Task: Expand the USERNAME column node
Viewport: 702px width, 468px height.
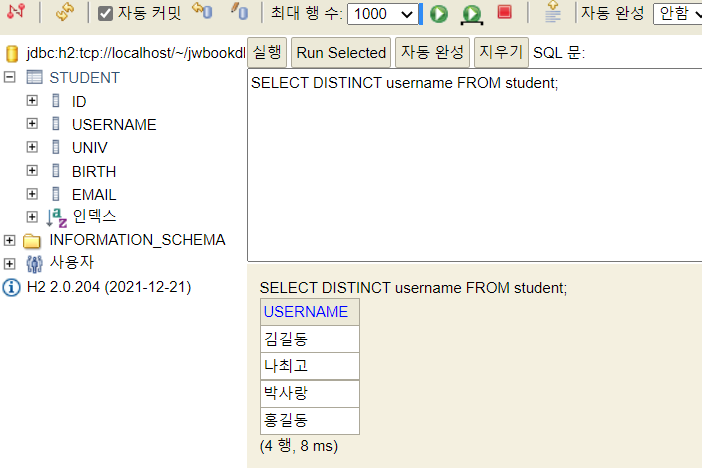Action: pos(32,124)
